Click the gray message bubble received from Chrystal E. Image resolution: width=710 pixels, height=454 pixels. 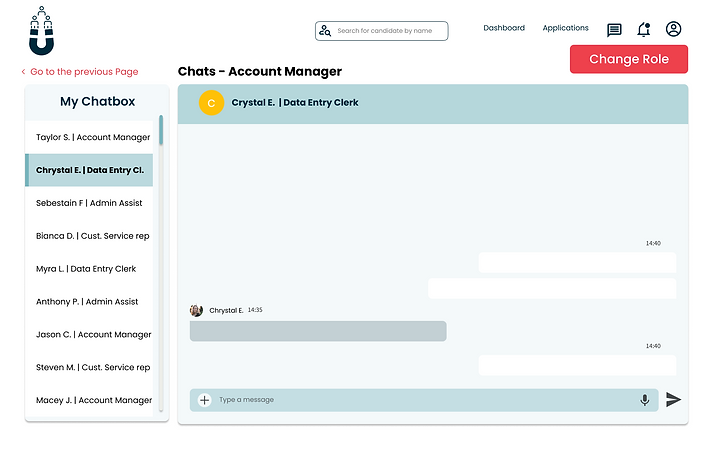(318, 331)
